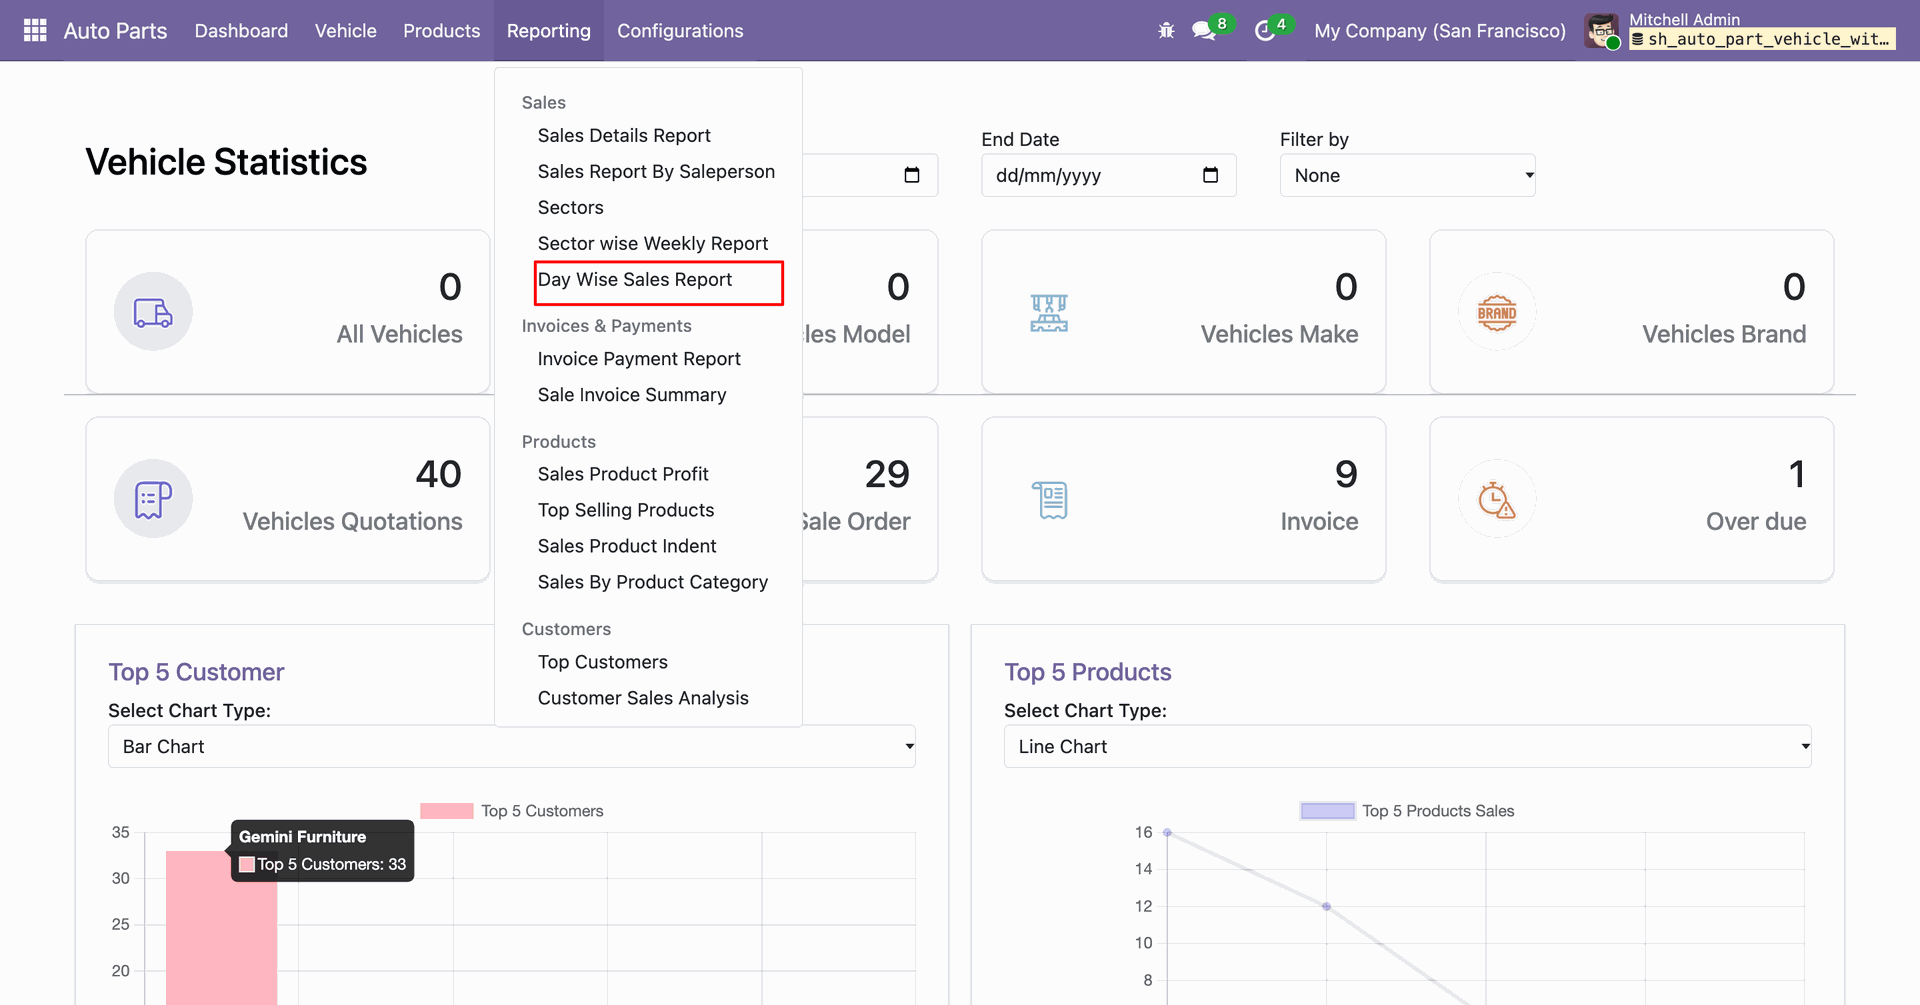Click the Vehicles Brand badge icon
This screenshot has height=1005, width=1920.
point(1497,312)
